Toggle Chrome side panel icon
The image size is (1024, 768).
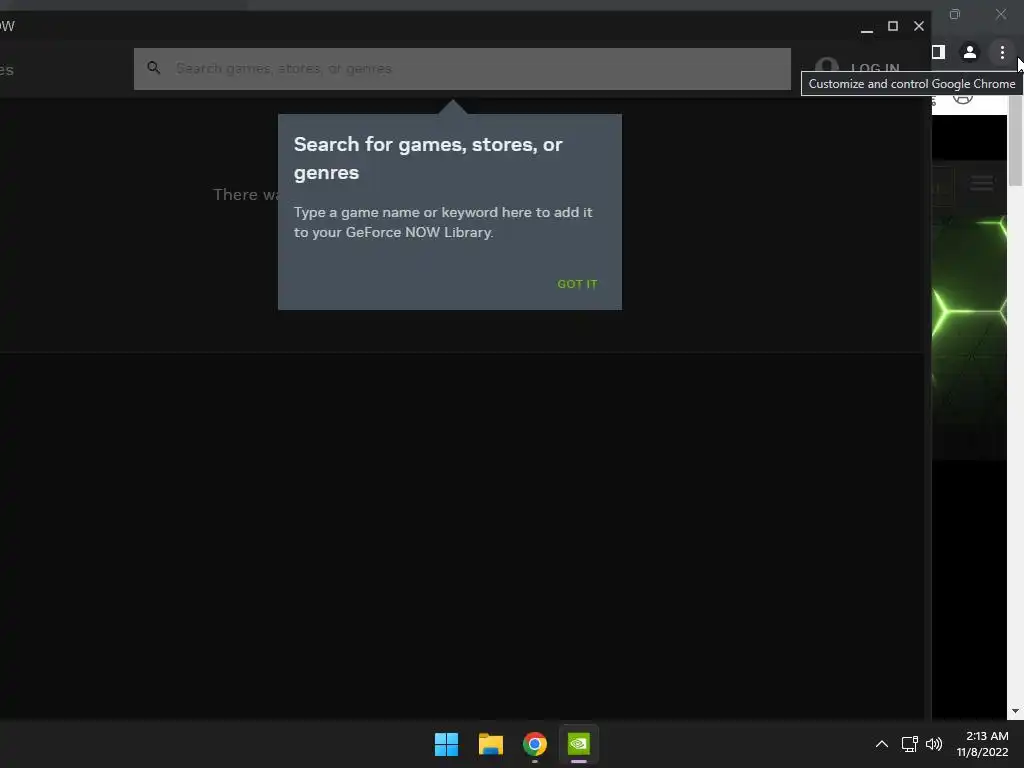(938, 52)
